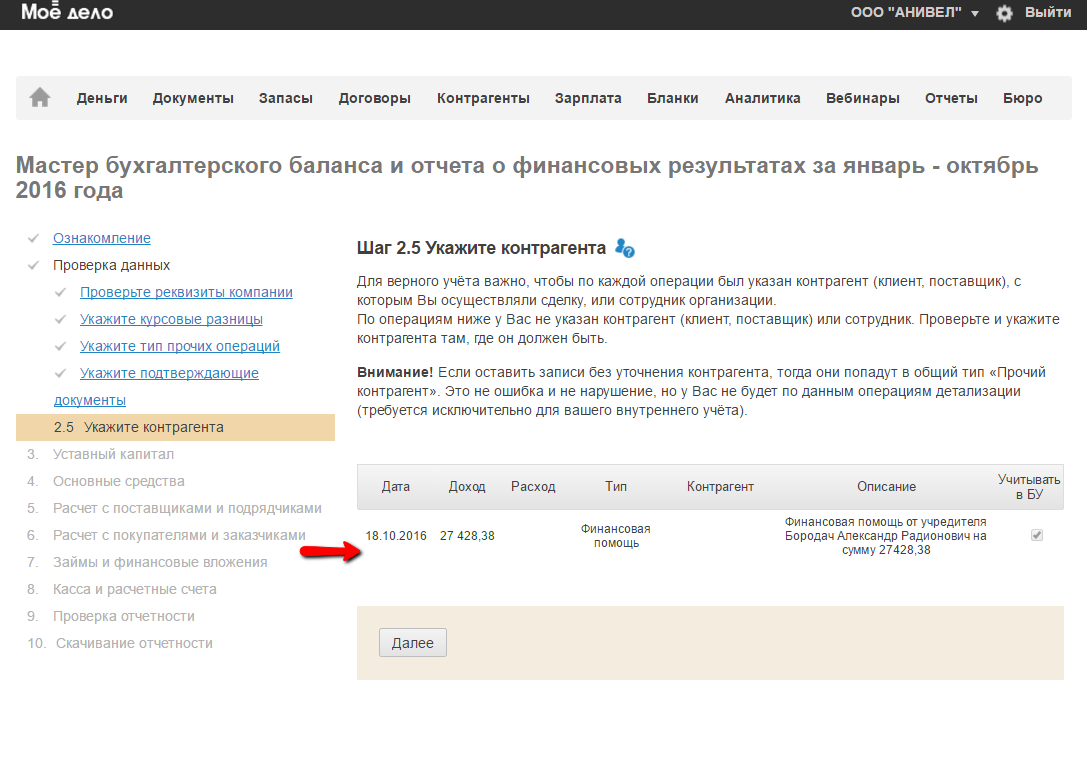Click the help icon next to step title
This screenshot has height=757, width=1087.
tap(625, 248)
